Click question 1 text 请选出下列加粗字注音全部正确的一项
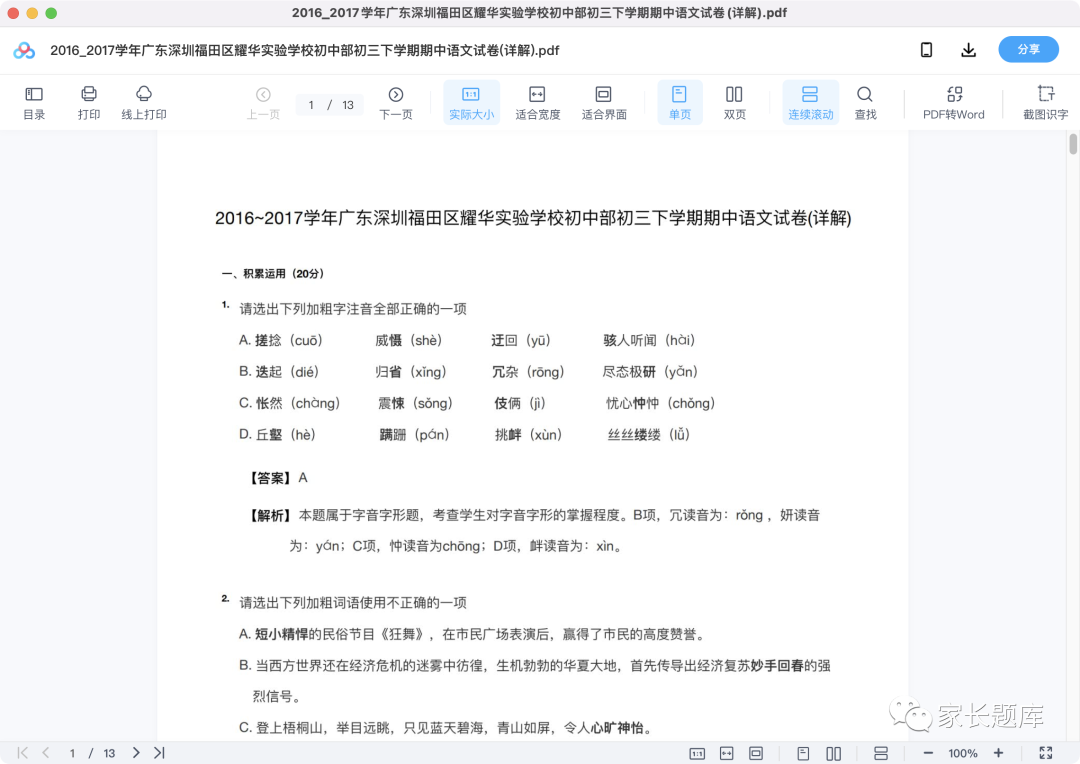 pos(353,309)
